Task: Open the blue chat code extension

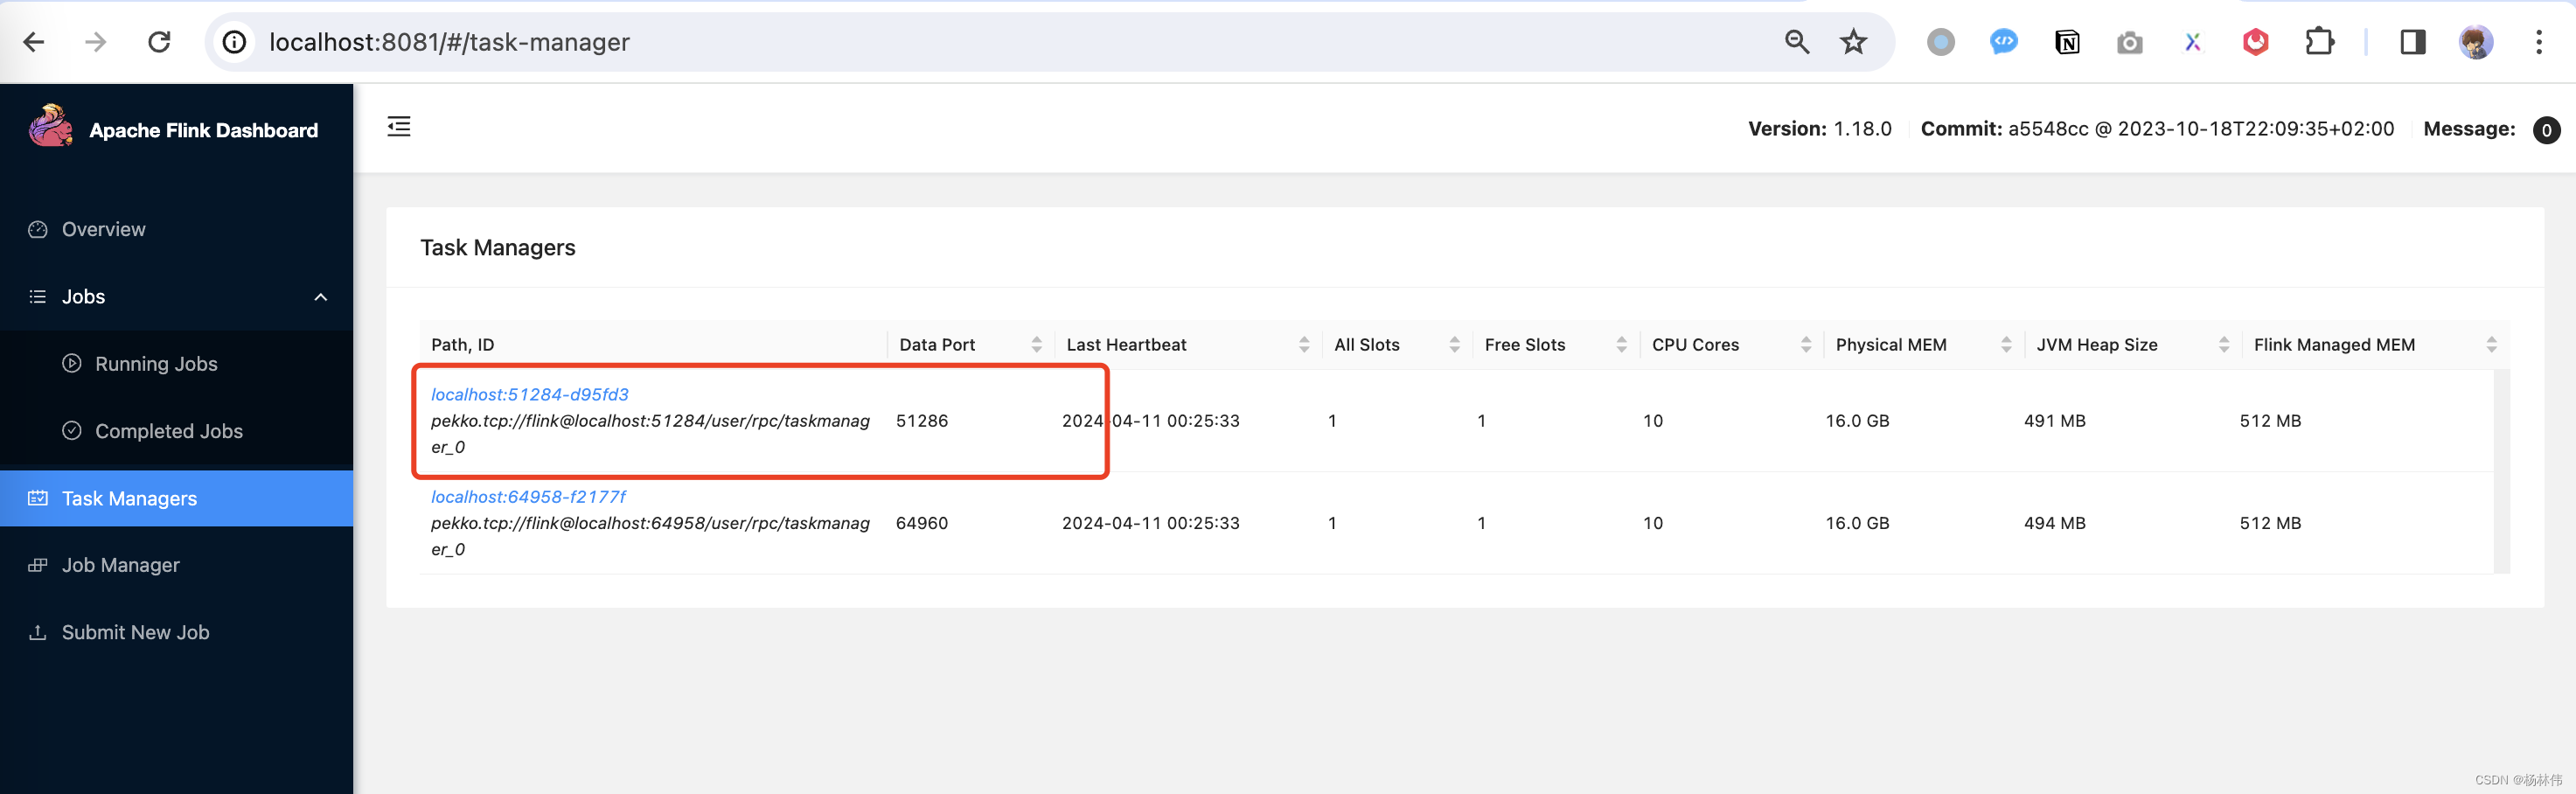Action: click(x=2003, y=42)
